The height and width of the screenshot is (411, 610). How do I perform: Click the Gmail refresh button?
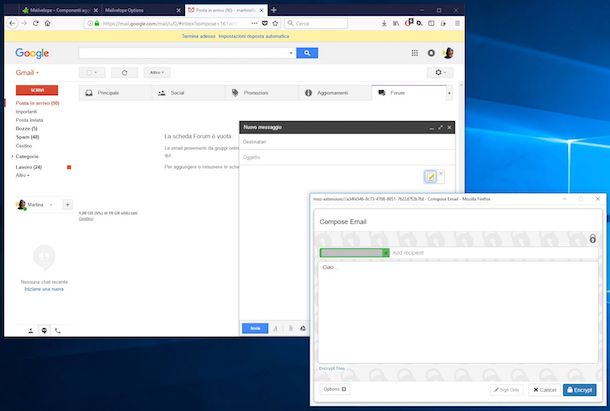124,73
